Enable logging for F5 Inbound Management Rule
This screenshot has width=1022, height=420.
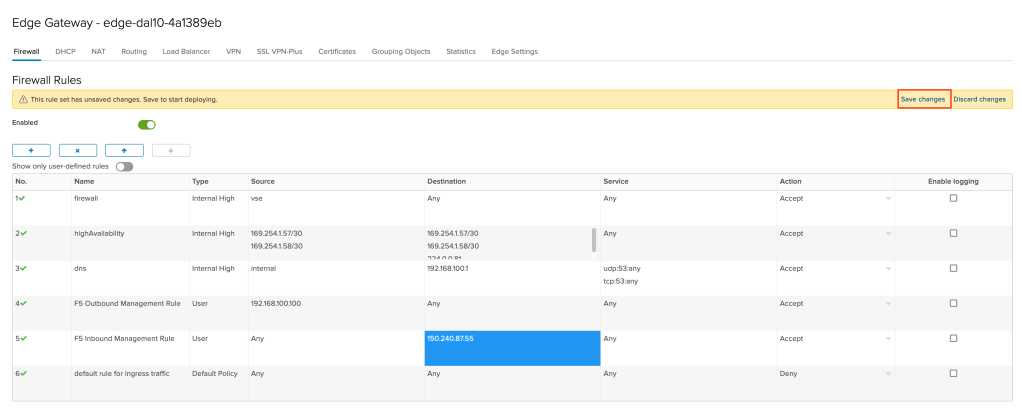pos(953,338)
